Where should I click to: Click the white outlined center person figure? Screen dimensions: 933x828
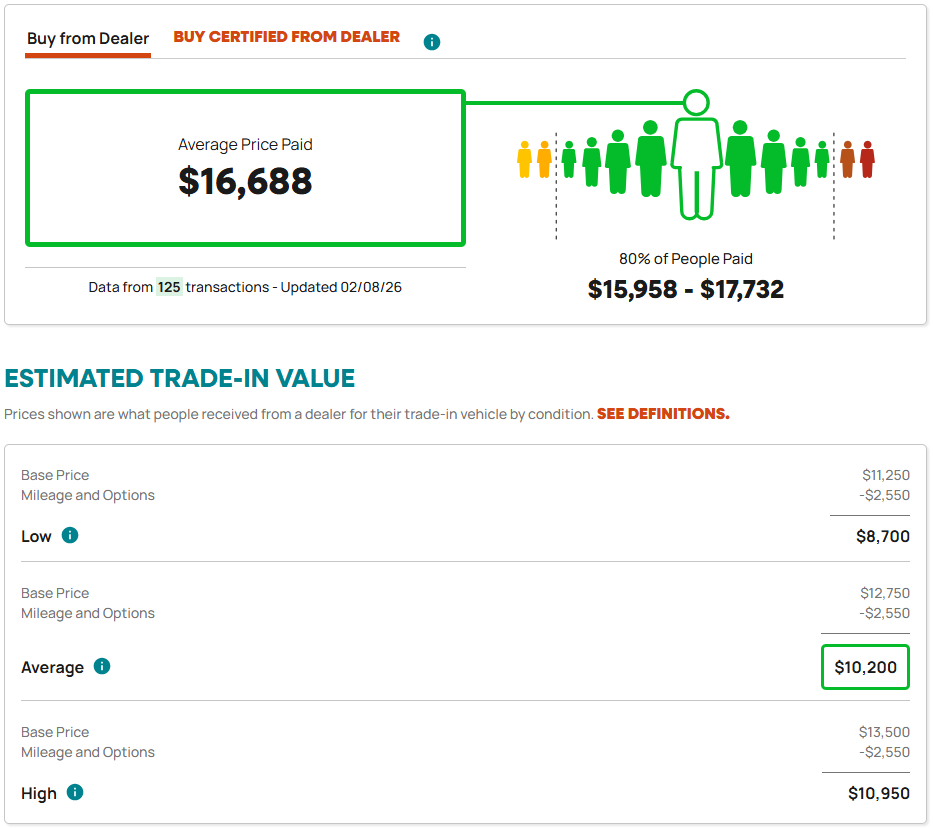[696, 165]
